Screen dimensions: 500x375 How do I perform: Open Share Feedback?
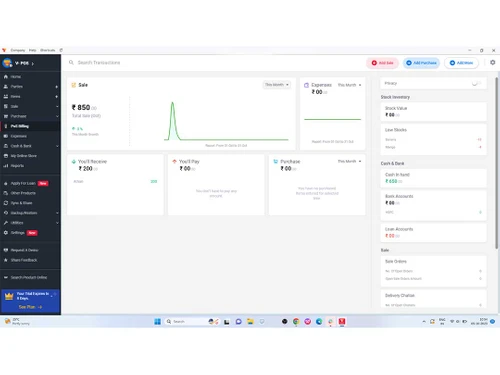(x=24, y=260)
